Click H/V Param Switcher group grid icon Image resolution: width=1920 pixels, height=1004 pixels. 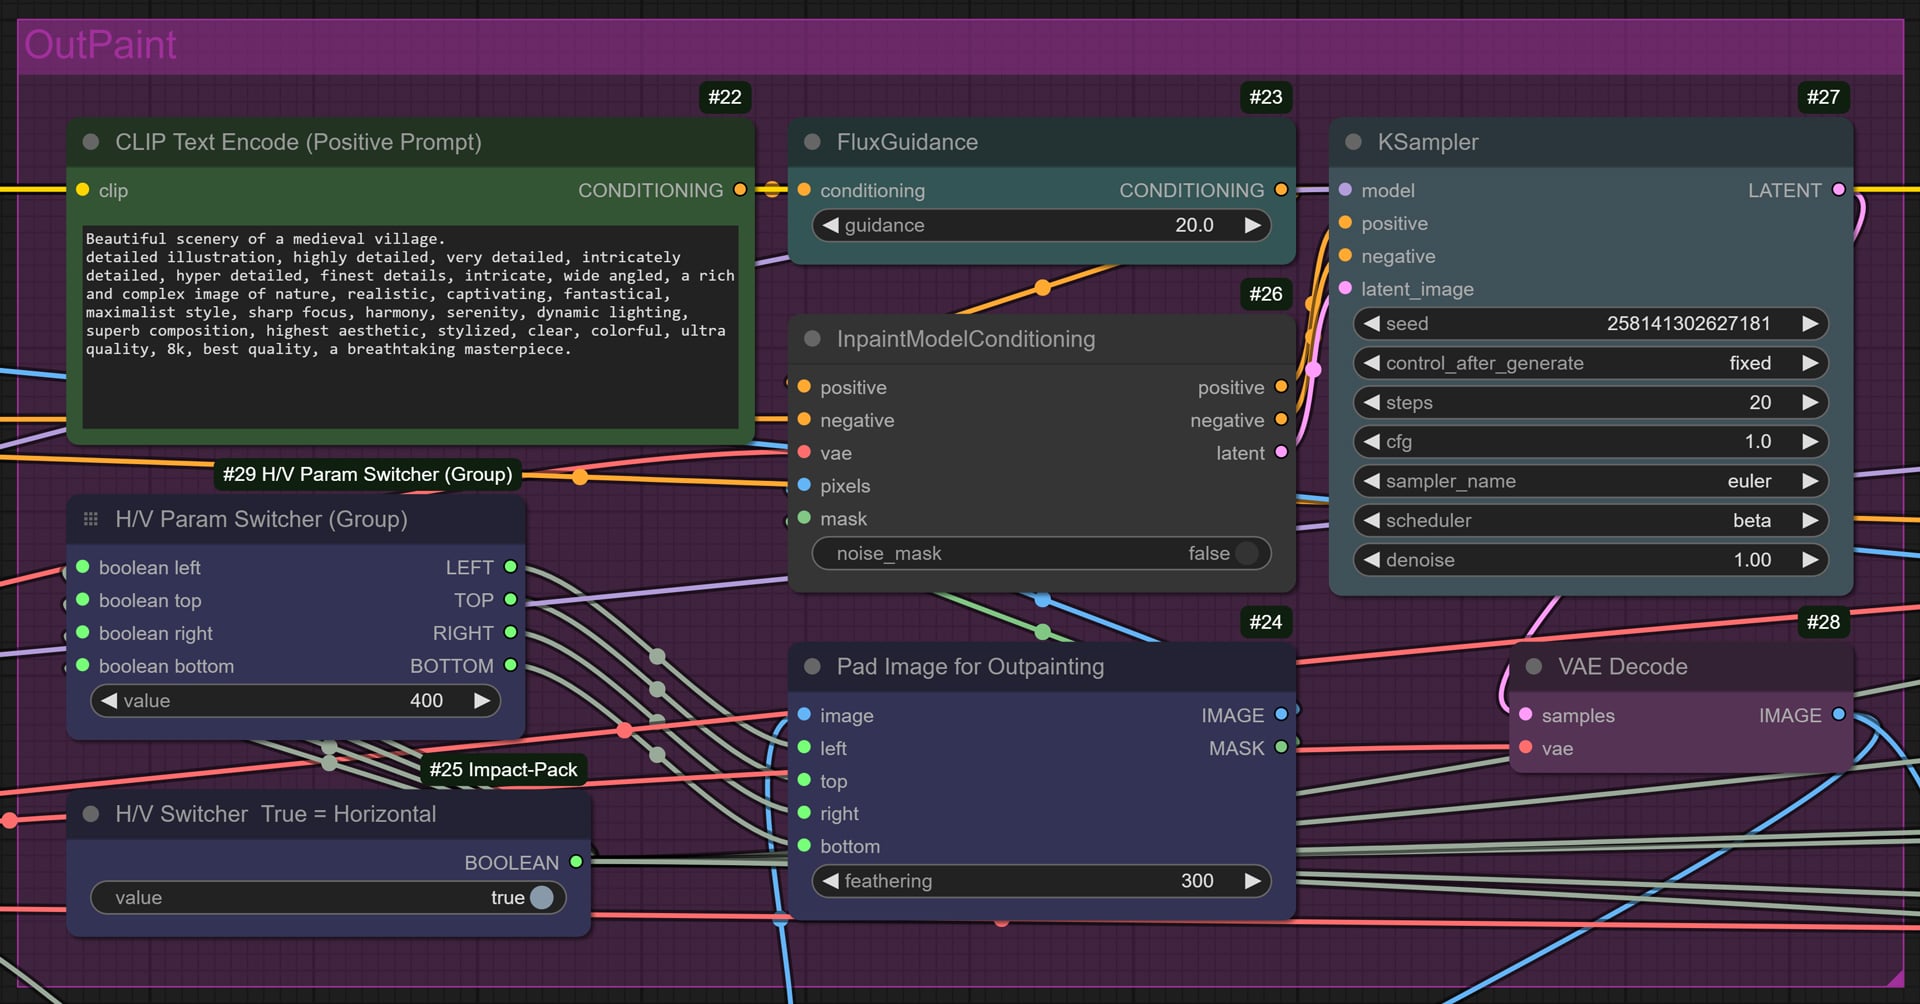tap(91, 519)
